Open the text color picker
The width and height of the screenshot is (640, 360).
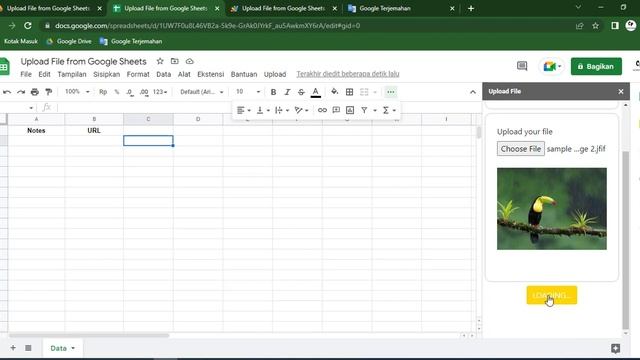pyautogui.click(x=316, y=92)
